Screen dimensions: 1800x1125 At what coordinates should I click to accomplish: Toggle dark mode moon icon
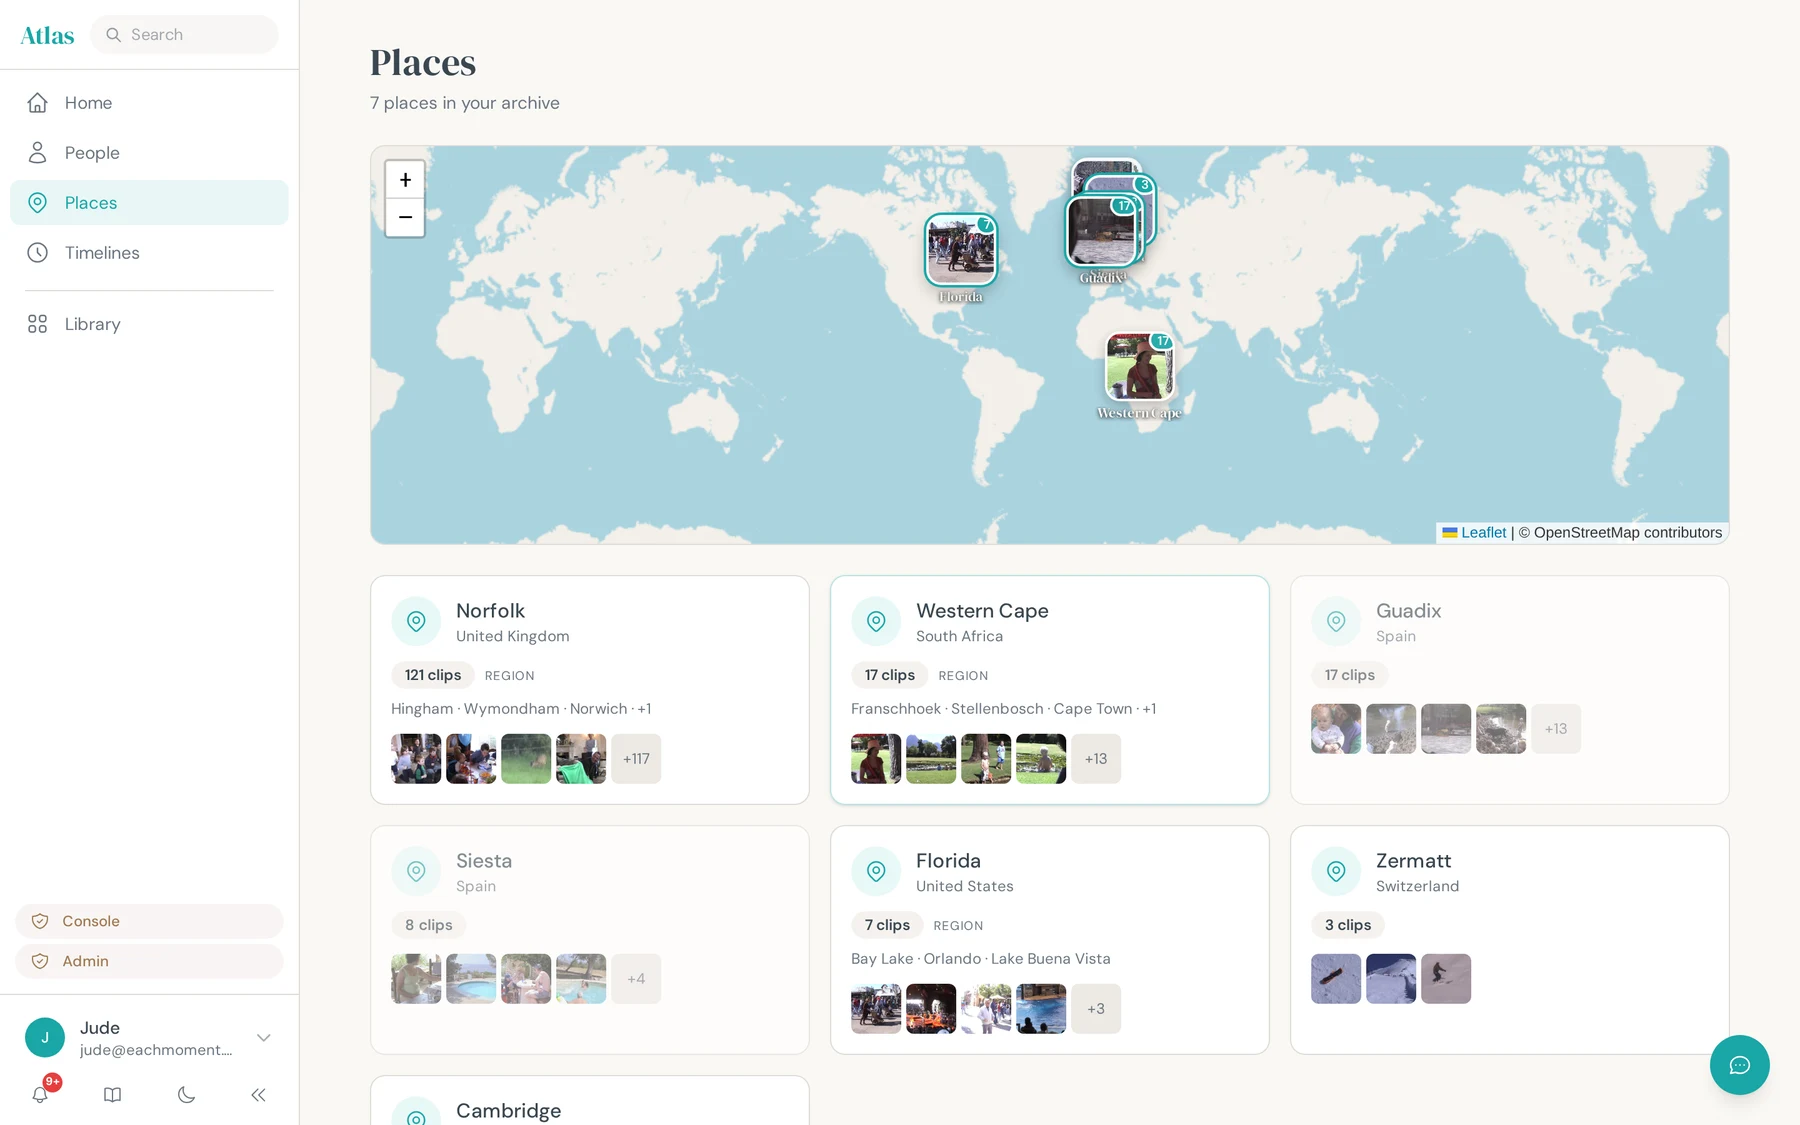point(186,1095)
